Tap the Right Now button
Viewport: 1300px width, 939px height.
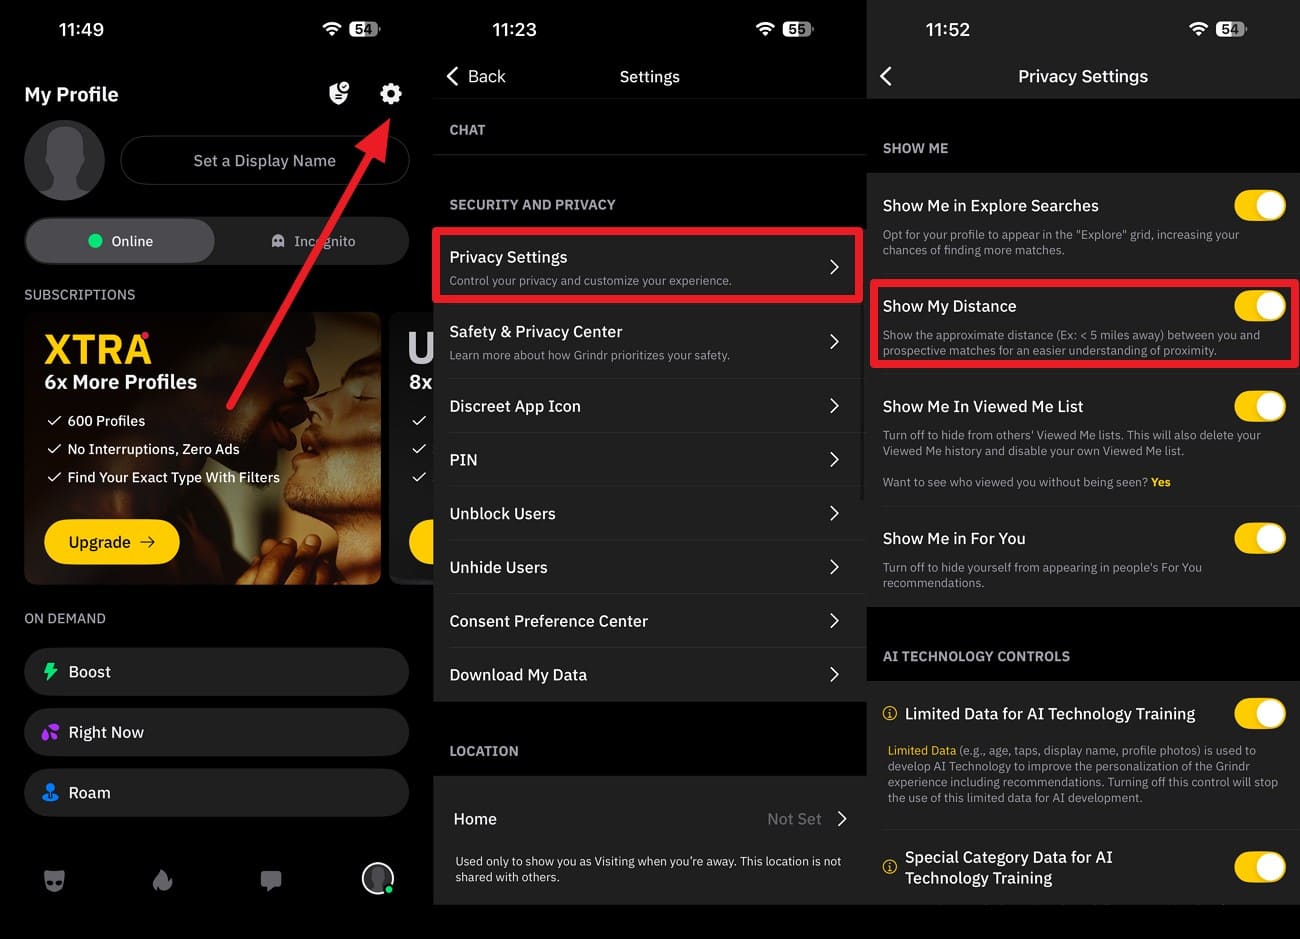[x=217, y=732]
